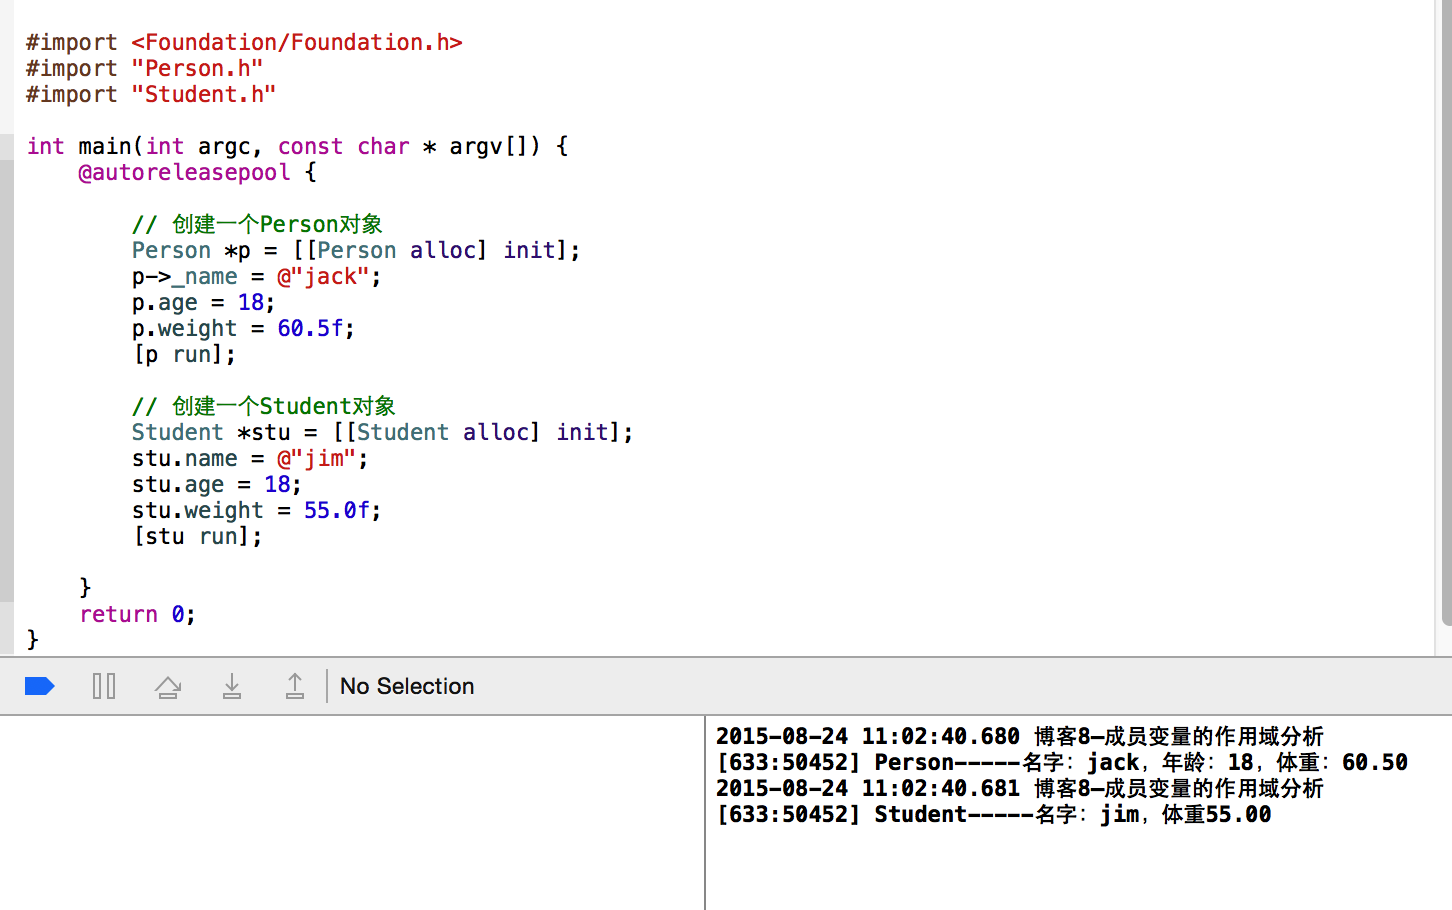Place cursor on int main declaration line
Viewport: 1452px width, 910px height.
pos(298,146)
